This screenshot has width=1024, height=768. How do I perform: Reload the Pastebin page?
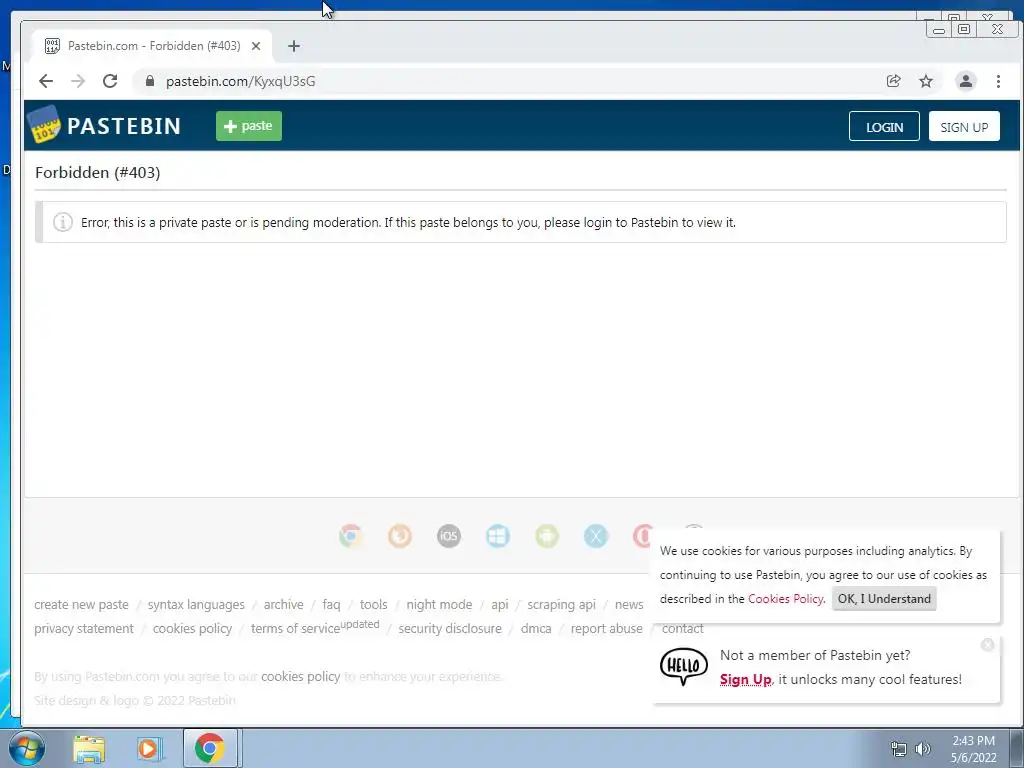pos(110,81)
